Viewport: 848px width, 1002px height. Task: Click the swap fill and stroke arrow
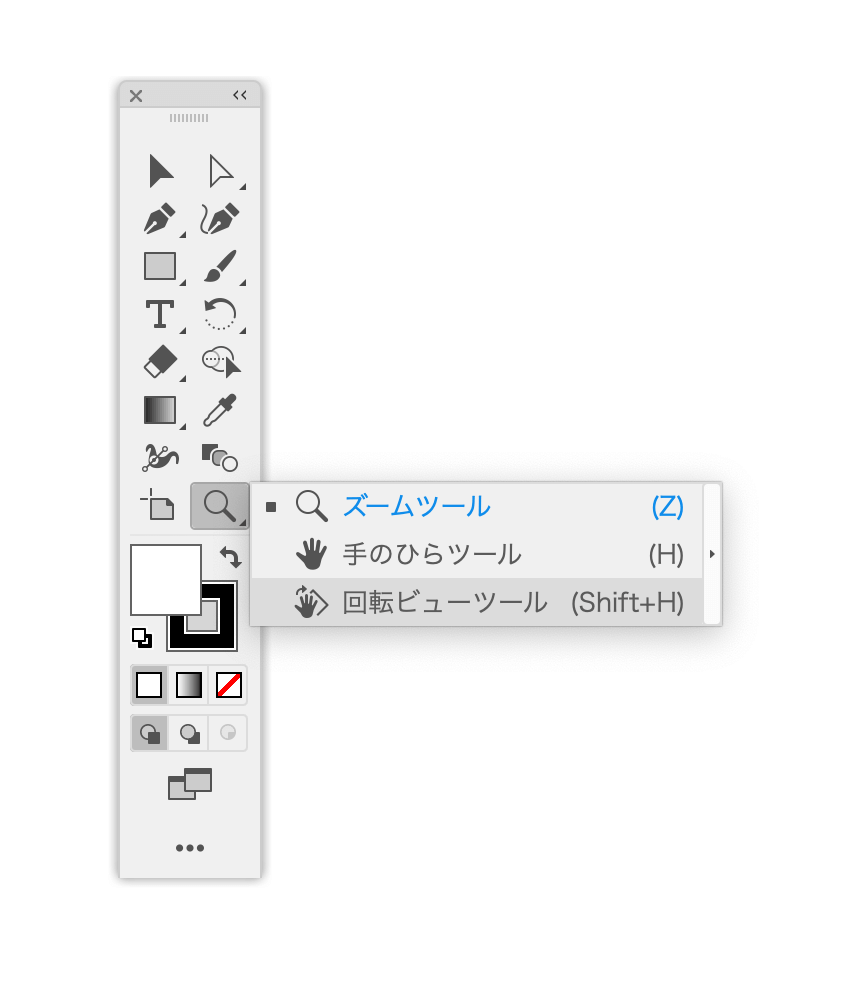coord(230,557)
